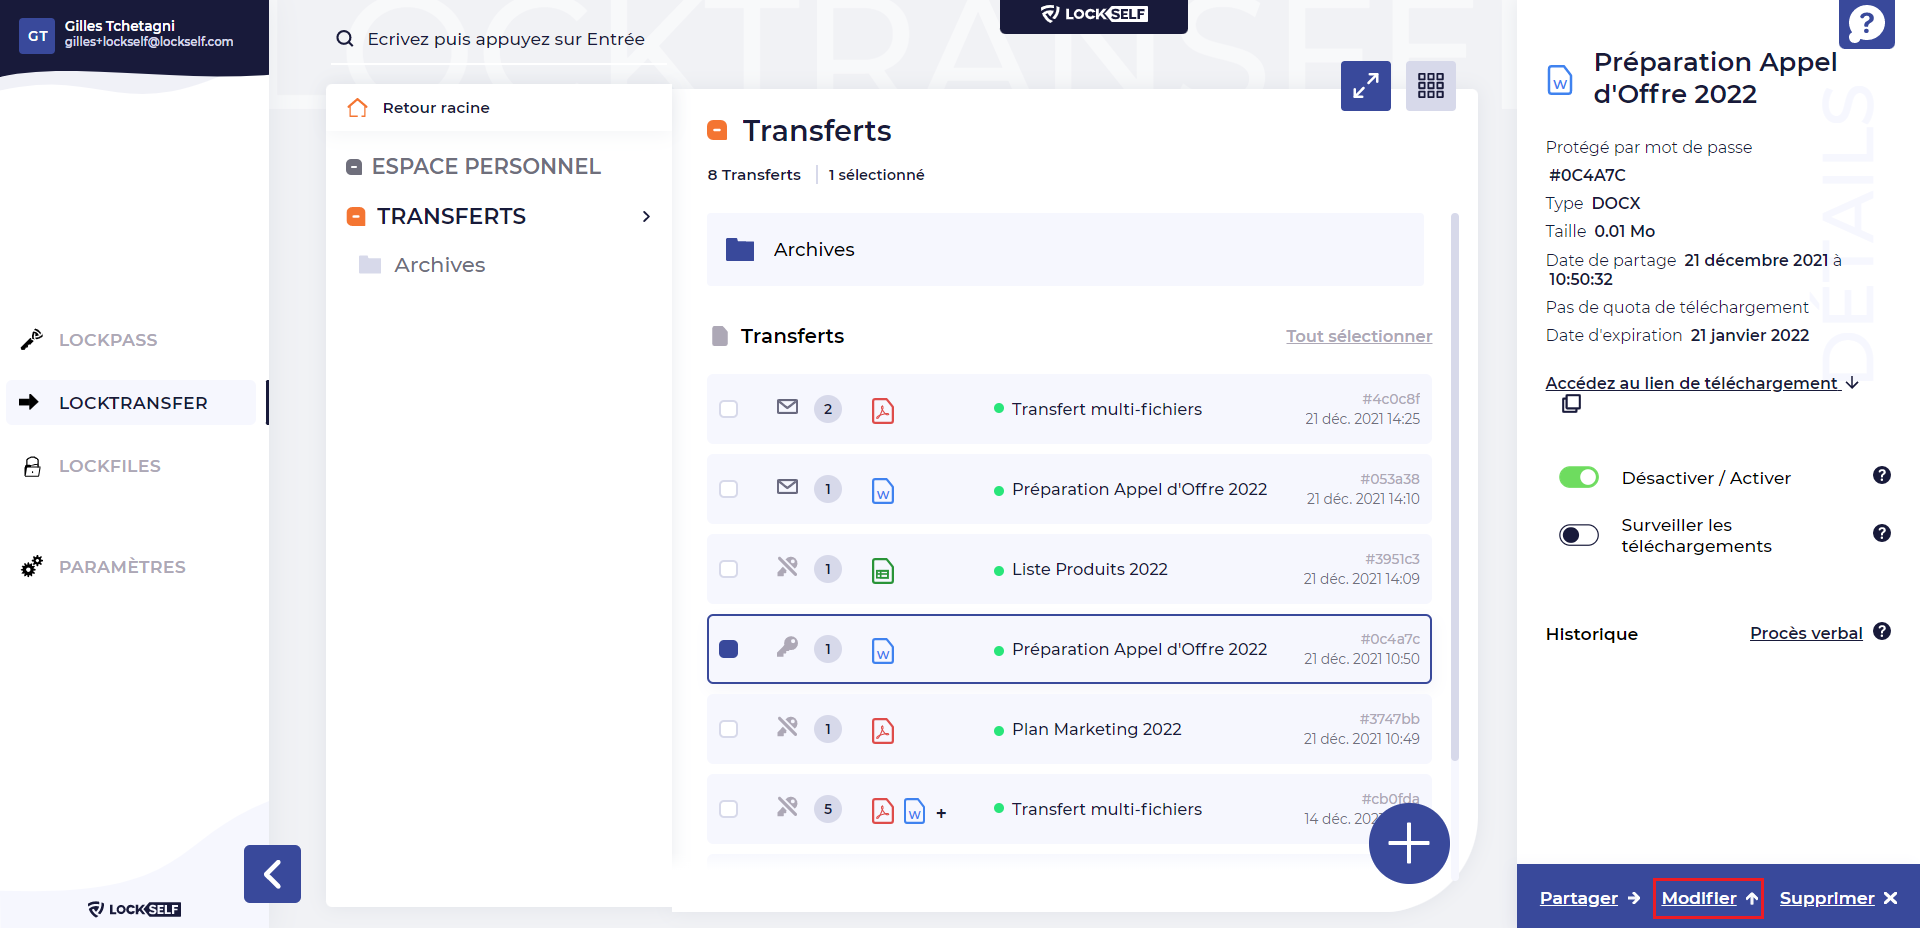The image size is (1920, 928).
Task: Click the copy download link icon
Action: pos(1571,404)
